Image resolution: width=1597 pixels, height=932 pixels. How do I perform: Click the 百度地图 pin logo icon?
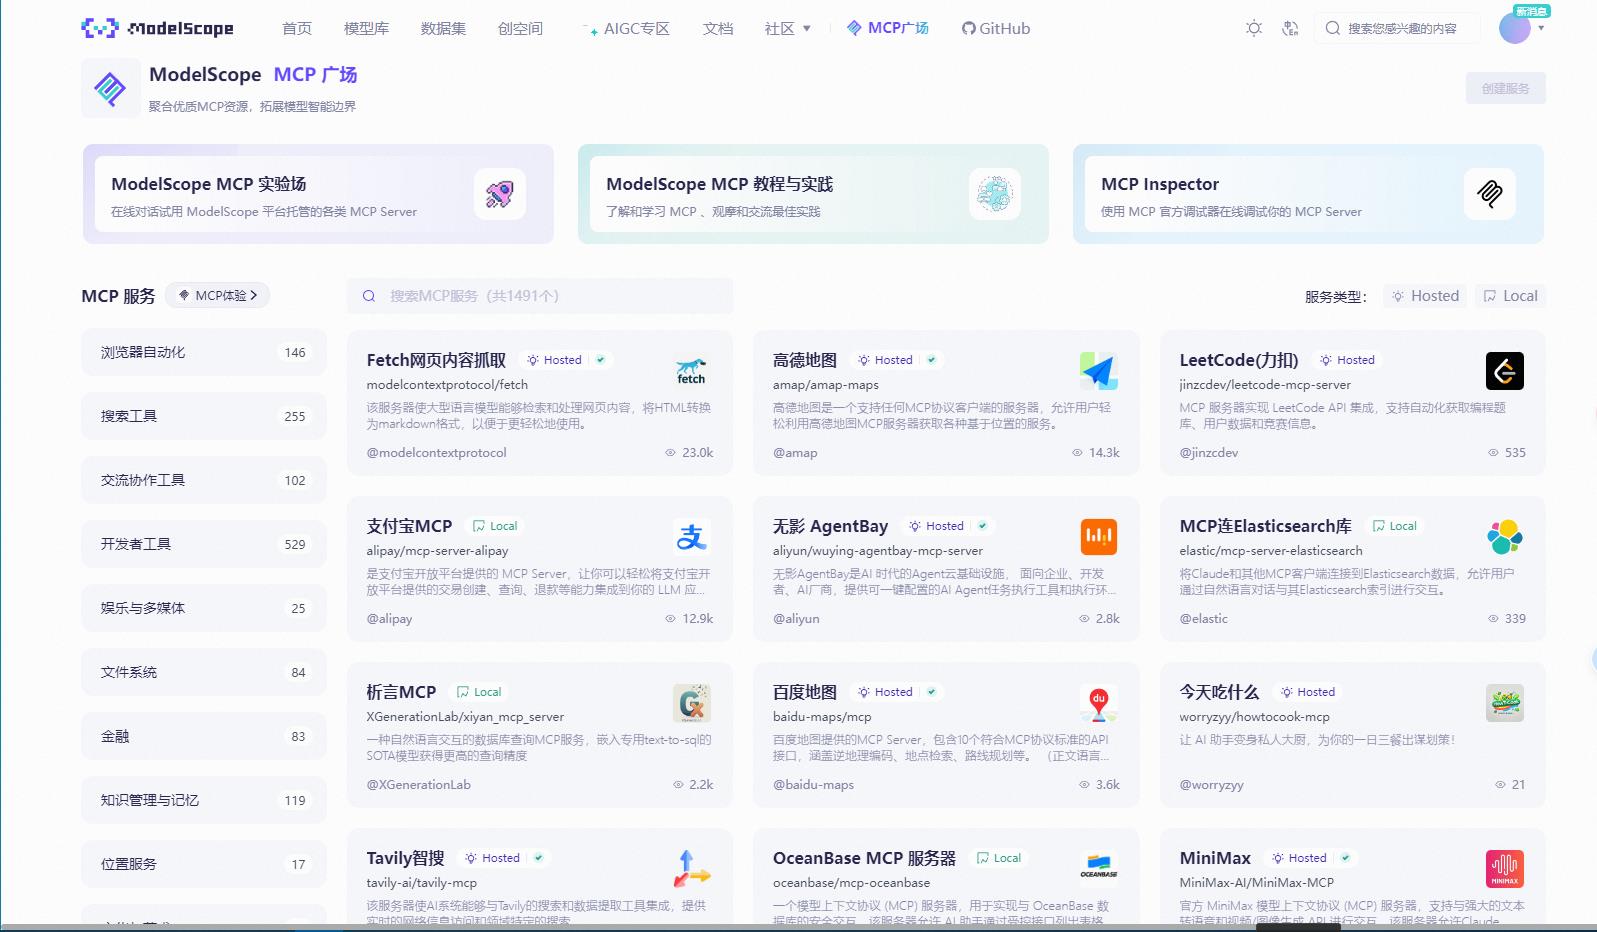click(x=1098, y=703)
